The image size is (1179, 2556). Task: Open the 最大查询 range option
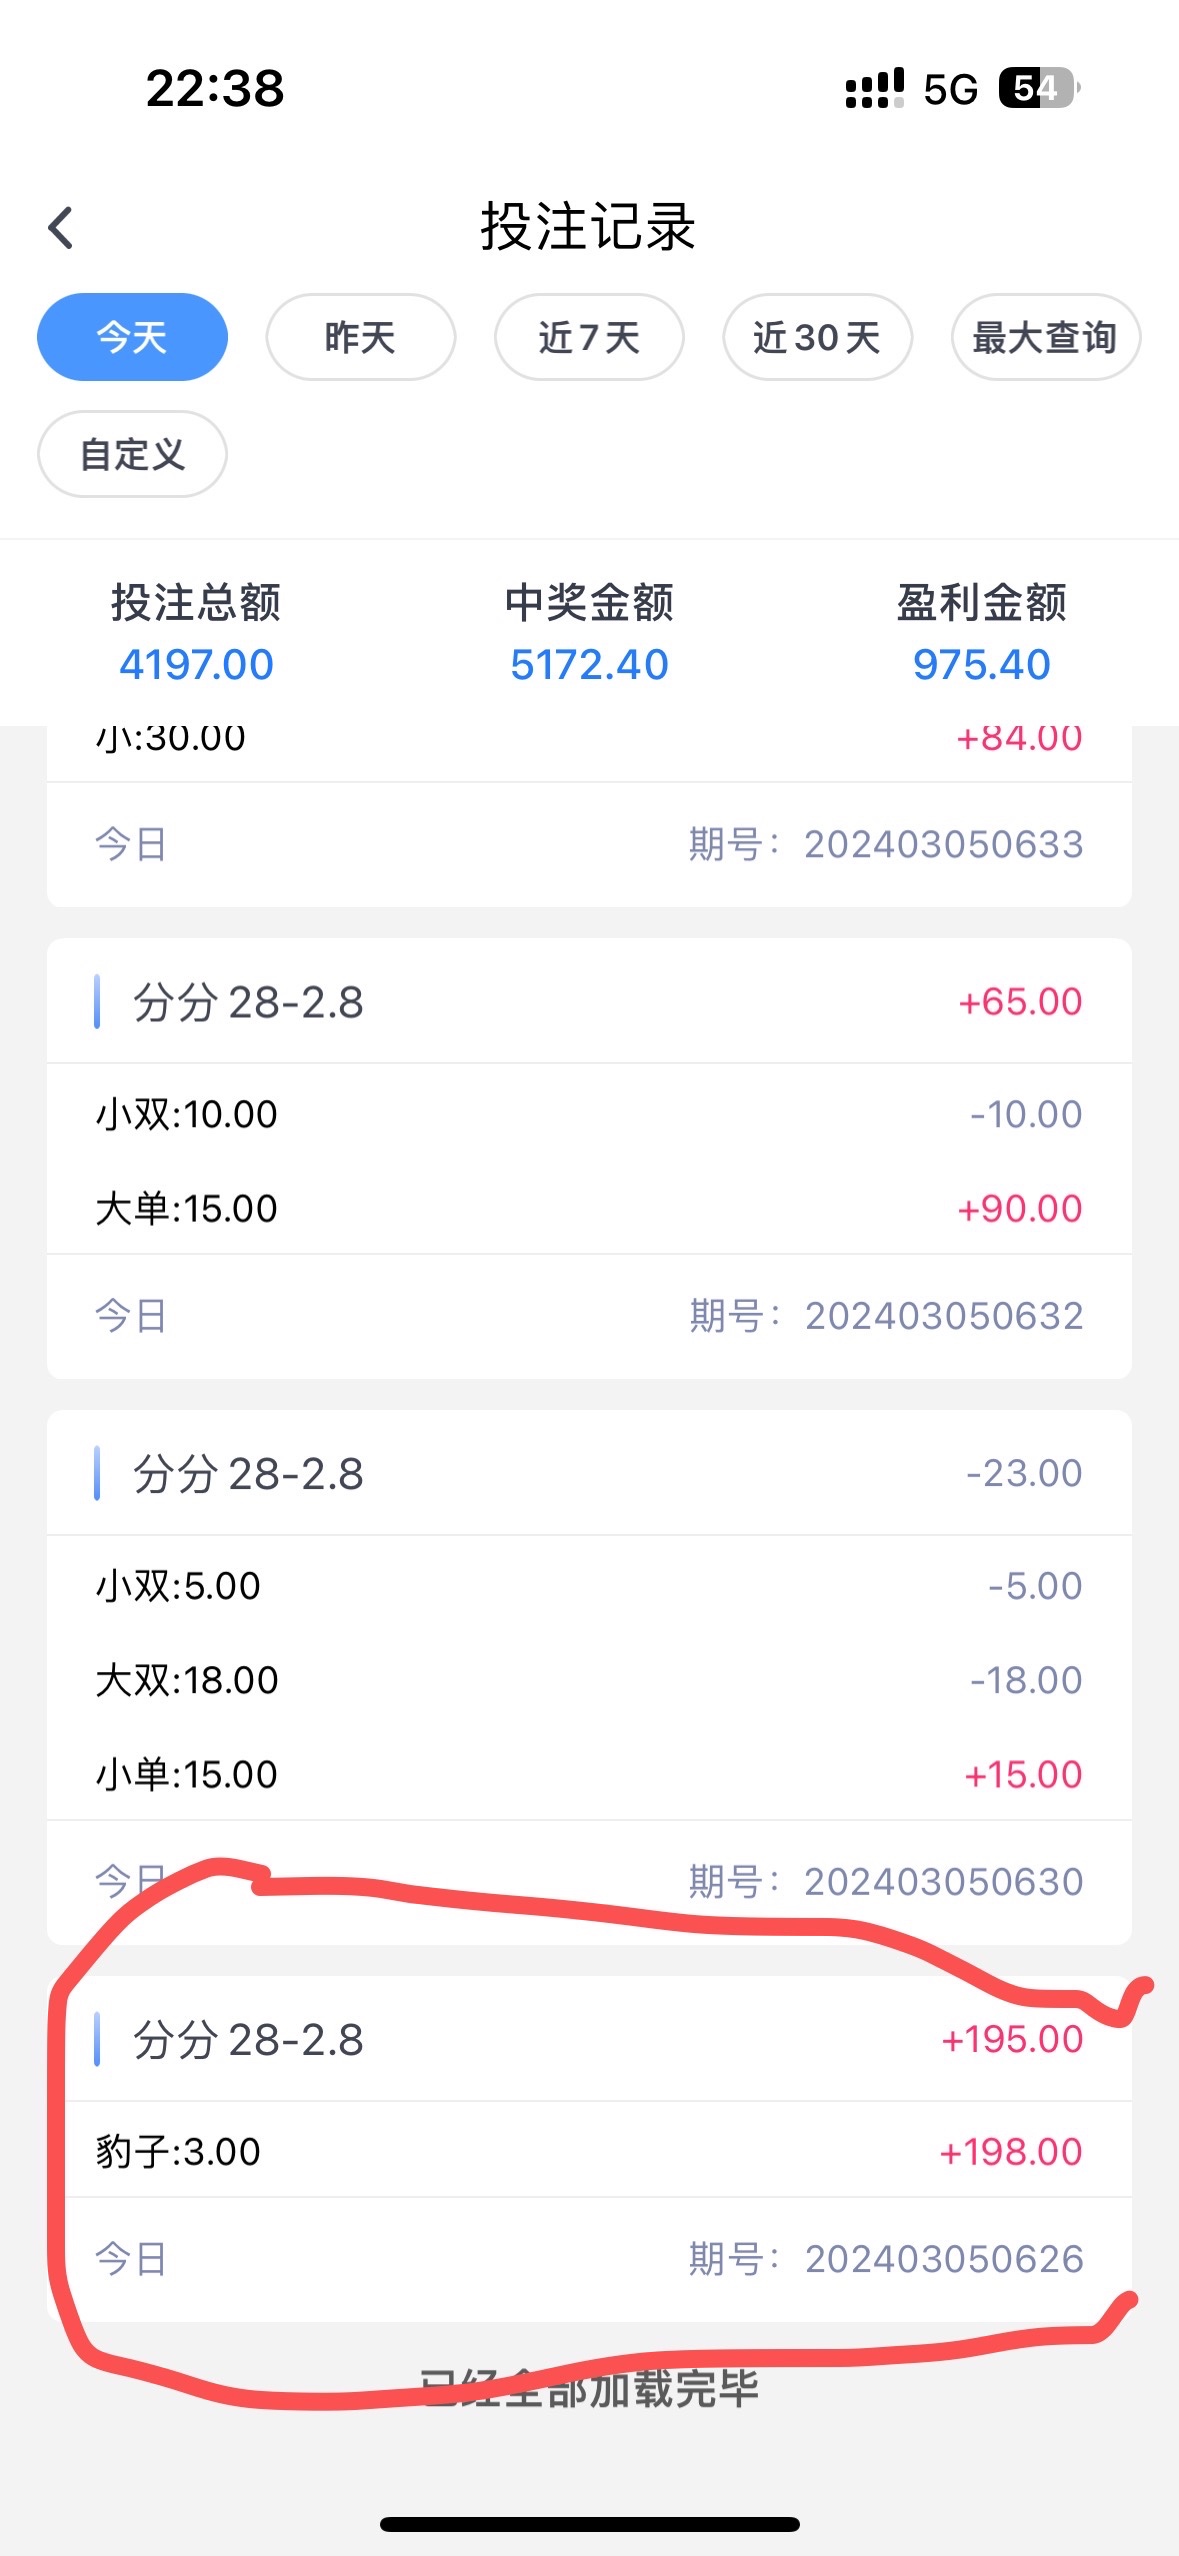pyautogui.click(x=1045, y=337)
